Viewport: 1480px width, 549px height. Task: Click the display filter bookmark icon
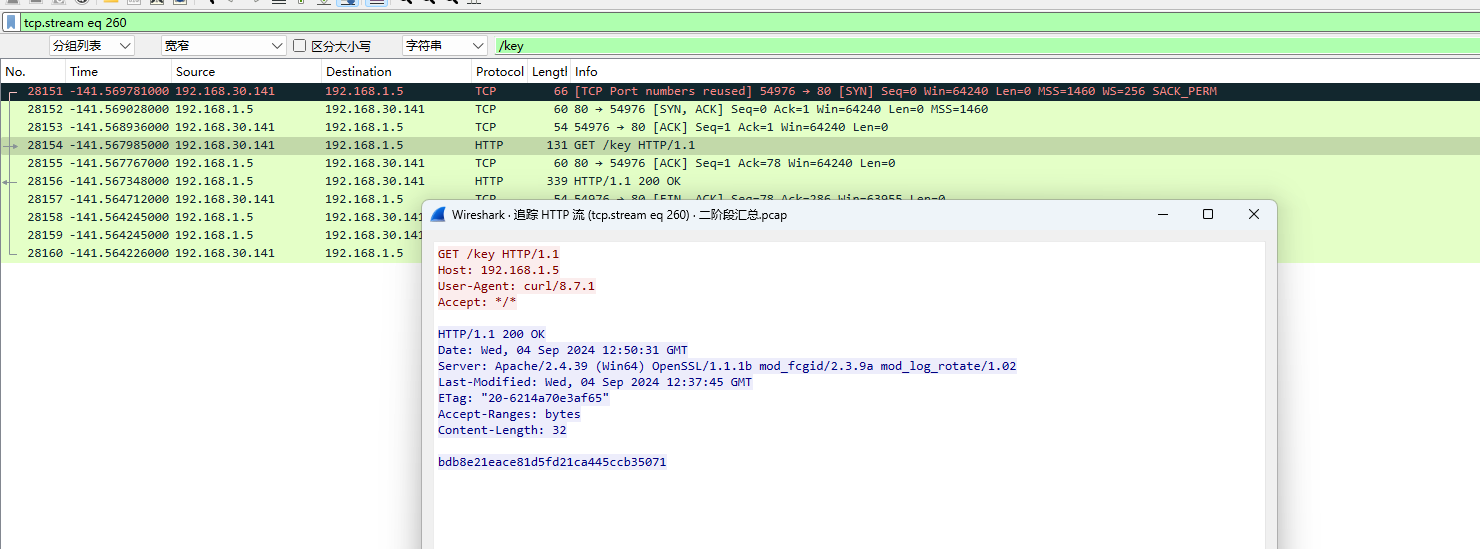pos(11,22)
